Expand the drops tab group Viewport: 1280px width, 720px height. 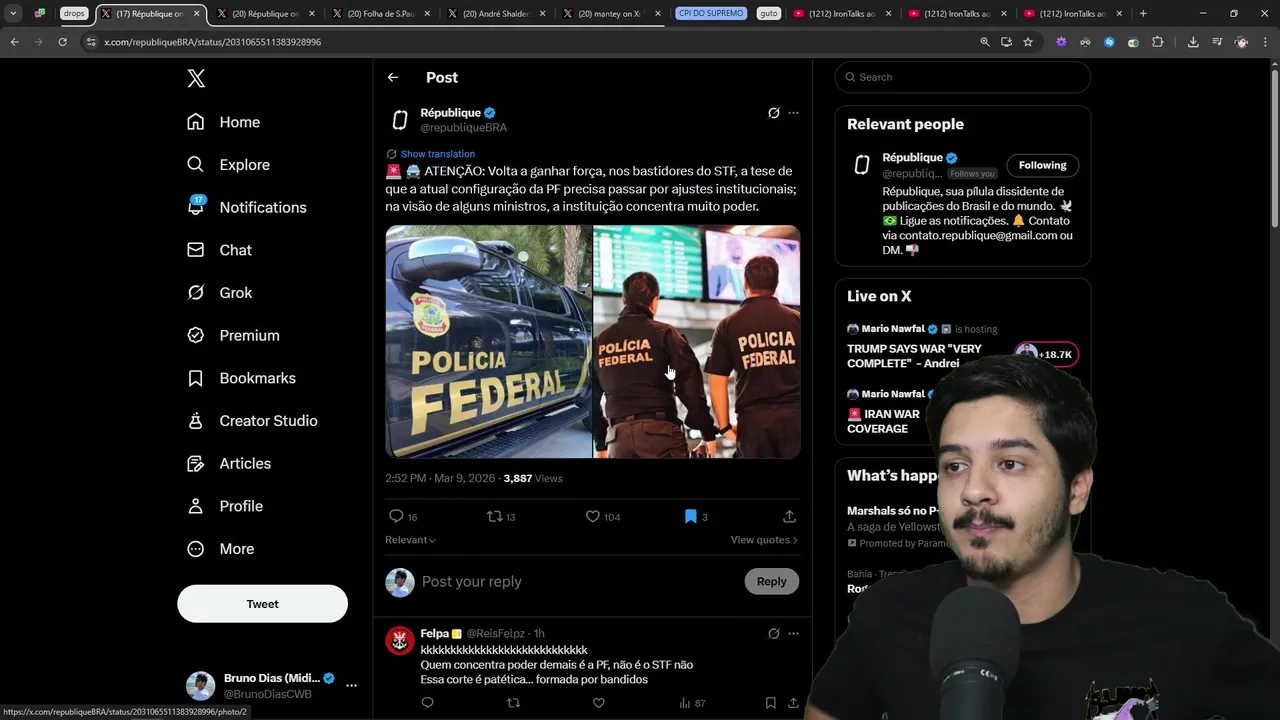[74, 13]
